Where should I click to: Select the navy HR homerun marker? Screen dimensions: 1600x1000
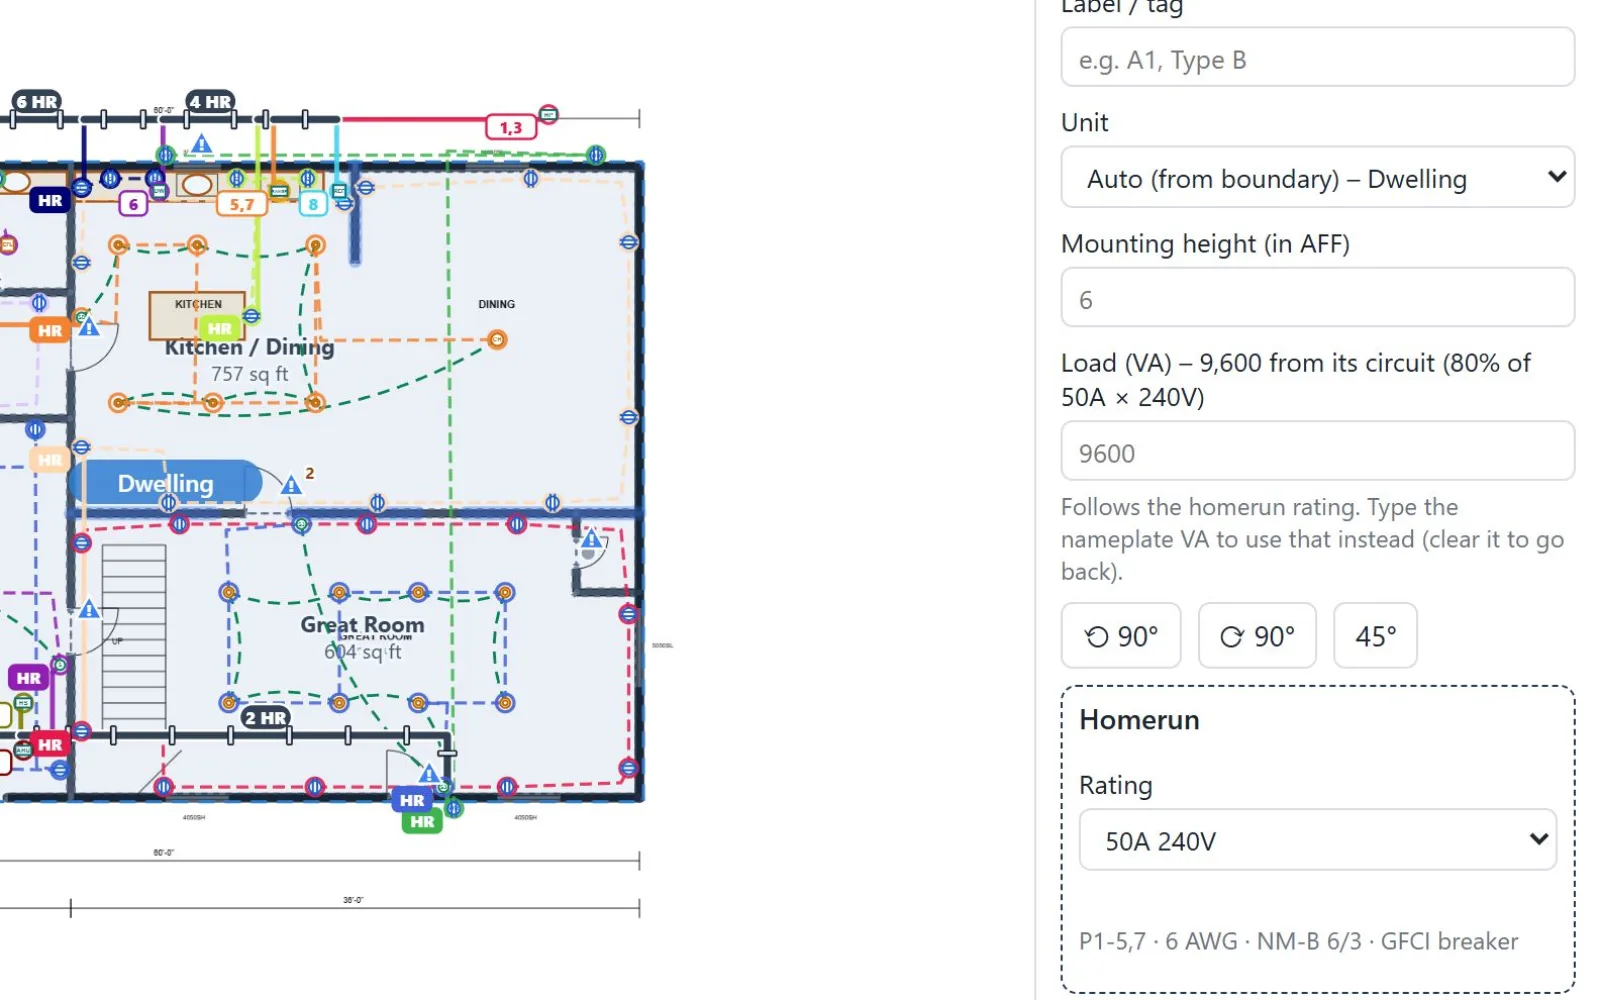click(50, 200)
